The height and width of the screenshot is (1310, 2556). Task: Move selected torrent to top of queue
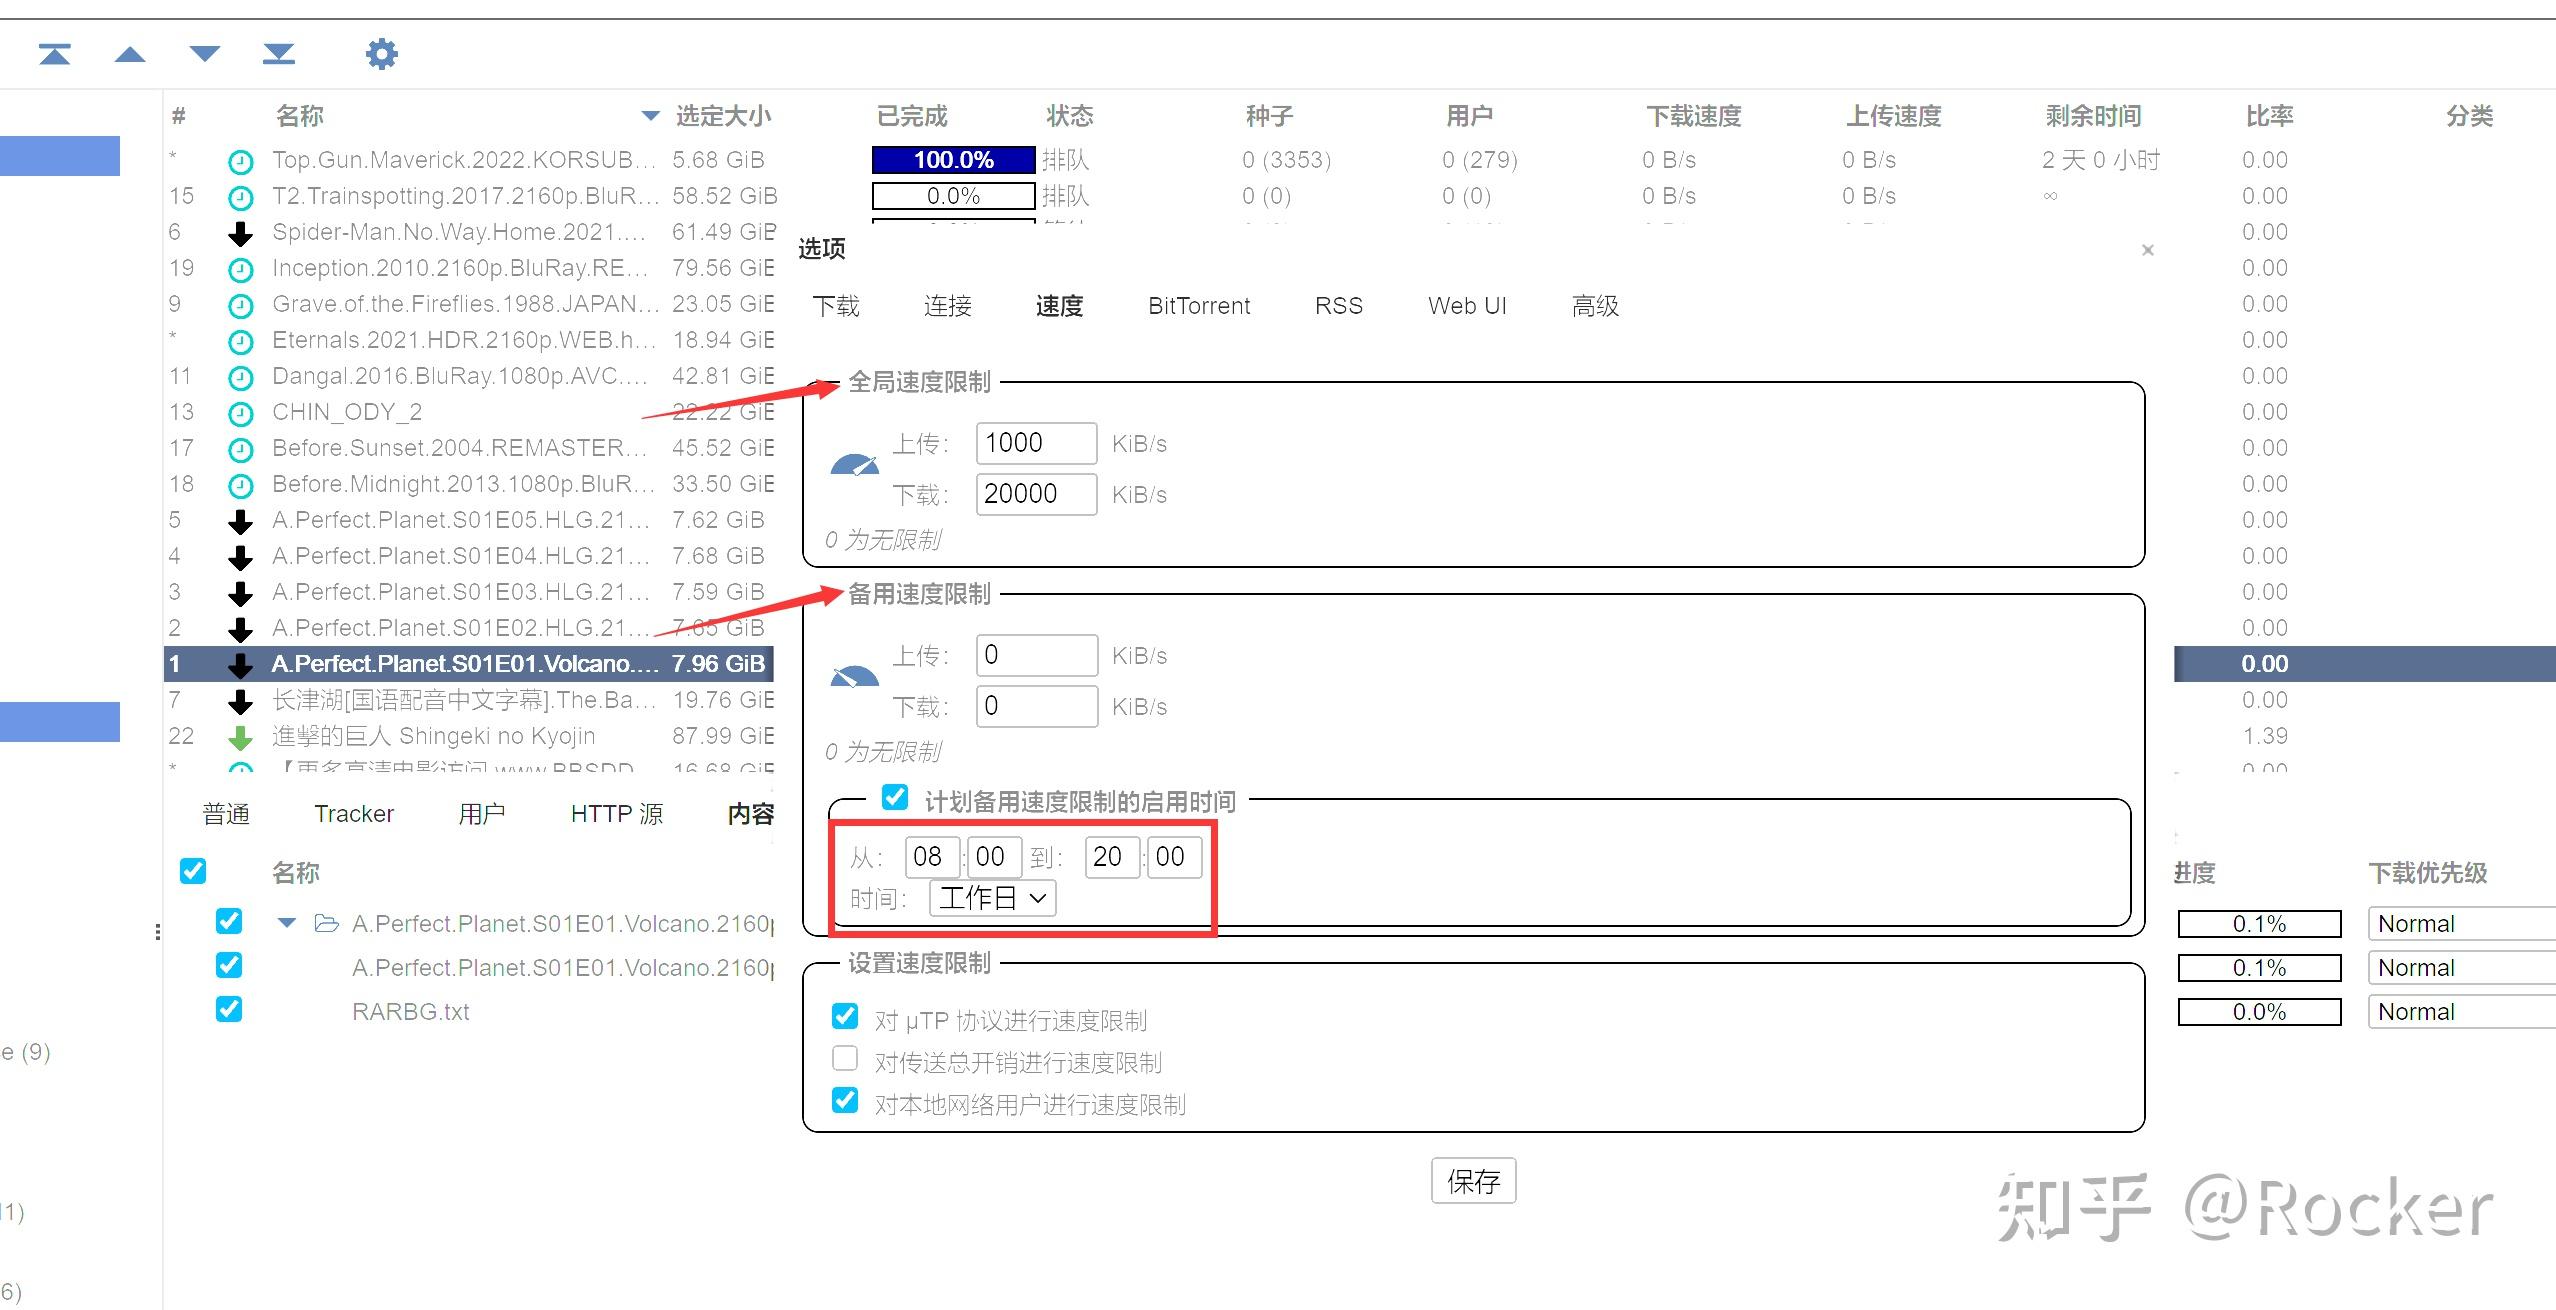coord(57,53)
